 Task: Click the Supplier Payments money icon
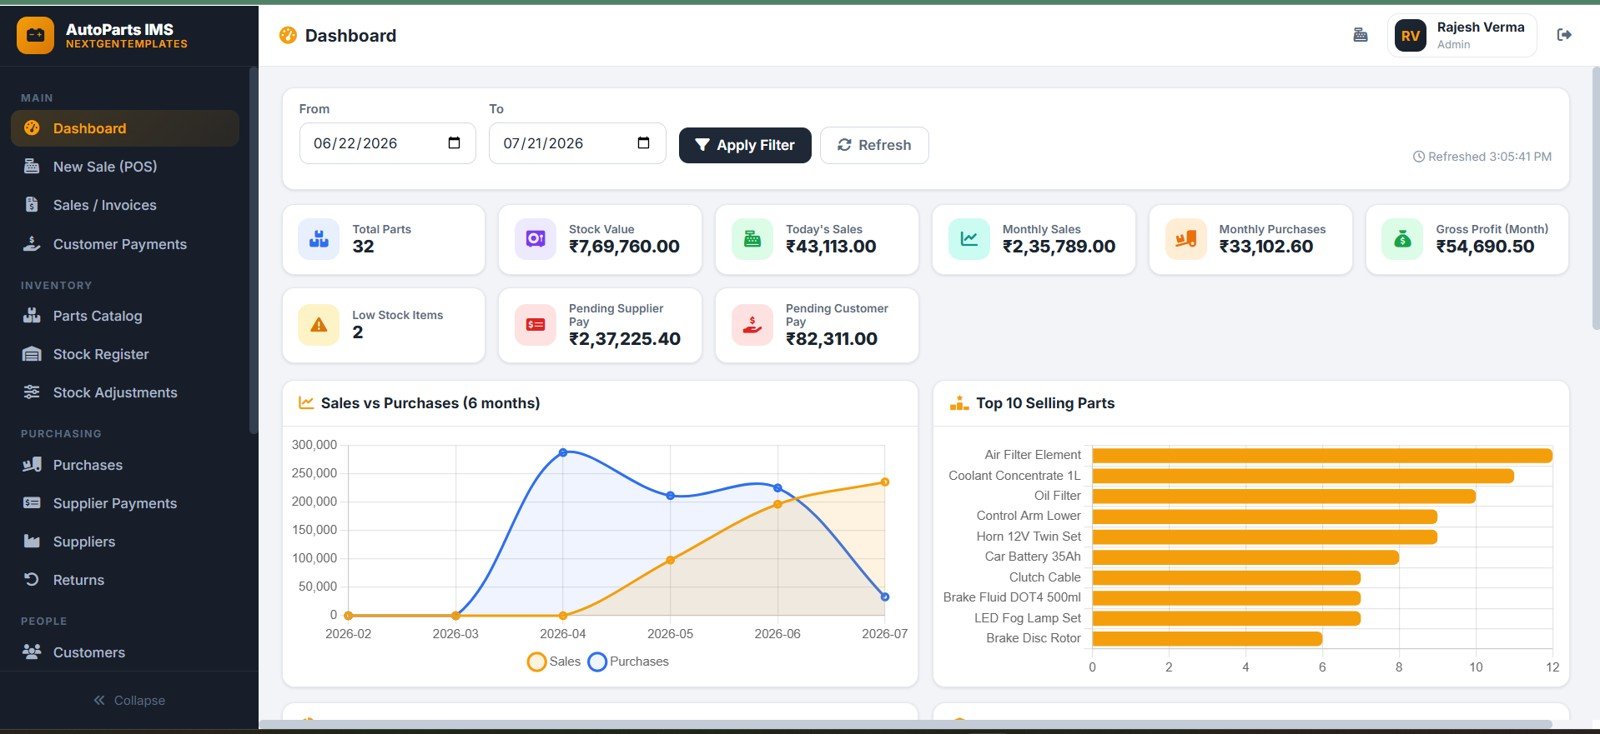coord(32,503)
